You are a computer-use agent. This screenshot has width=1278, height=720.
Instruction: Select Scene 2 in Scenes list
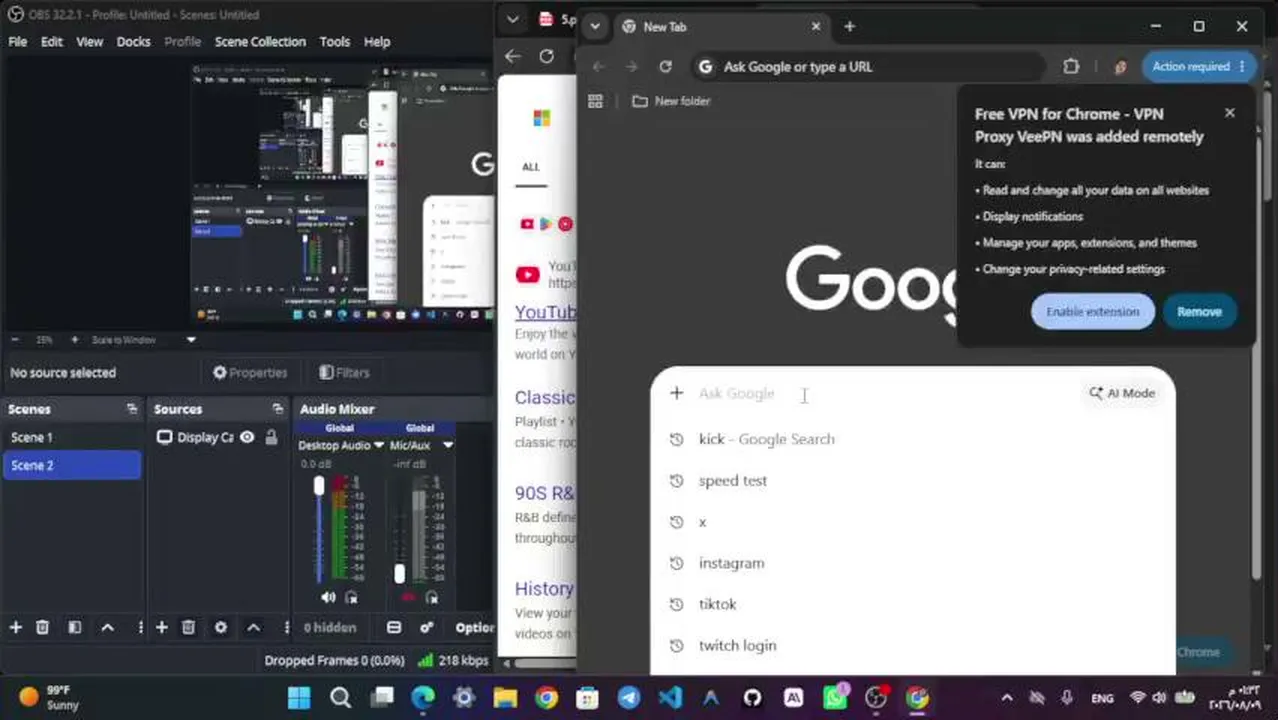73,465
